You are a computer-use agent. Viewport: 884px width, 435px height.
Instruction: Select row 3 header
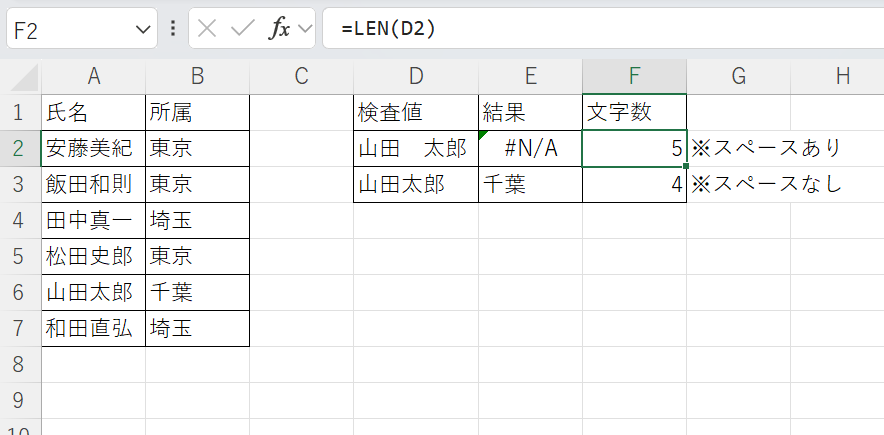[20, 185]
